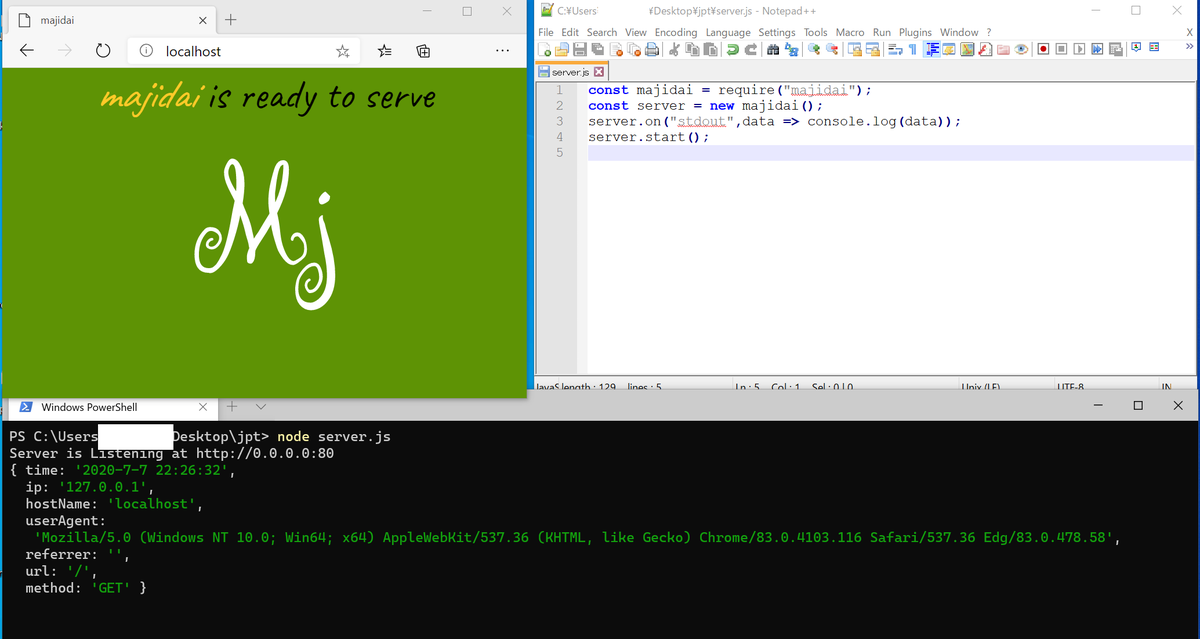The height and width of the screenshot is (639, 1200).
Task: Click the Open file icon in Notepad++
Action: coord(562,48)
